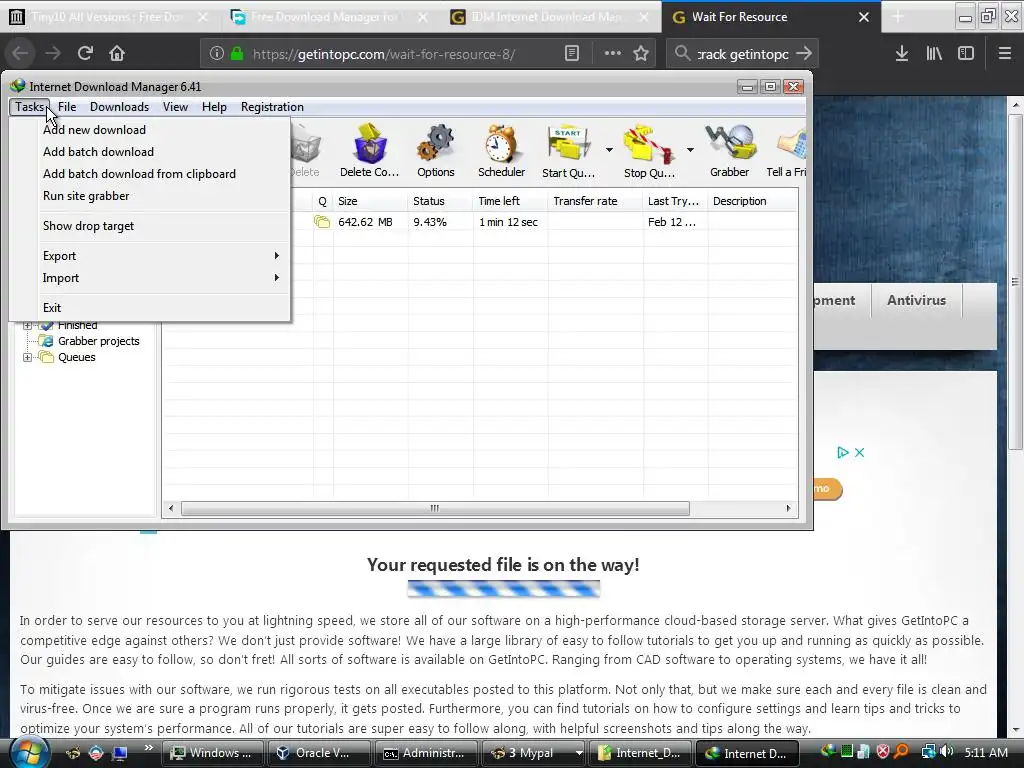Open Mypal taskbar group dropdown arrow
Viewport: 1024px width, 768px height.
tap(579, 753)
